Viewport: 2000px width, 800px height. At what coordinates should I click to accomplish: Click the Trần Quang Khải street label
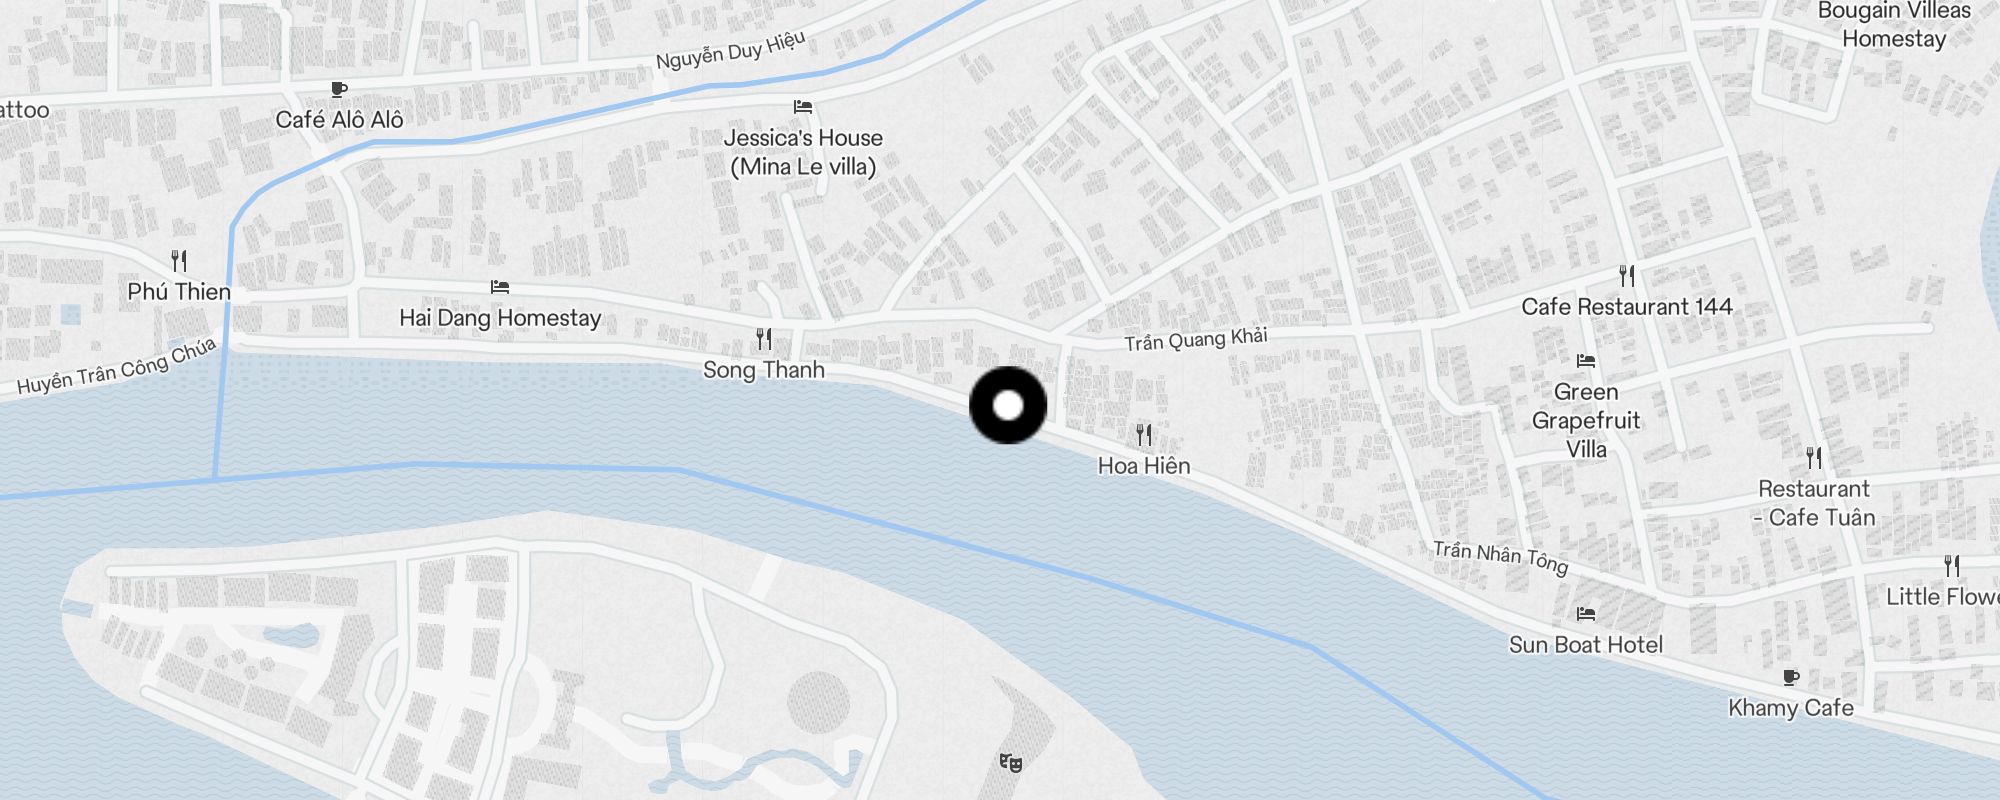[1196, 339]
